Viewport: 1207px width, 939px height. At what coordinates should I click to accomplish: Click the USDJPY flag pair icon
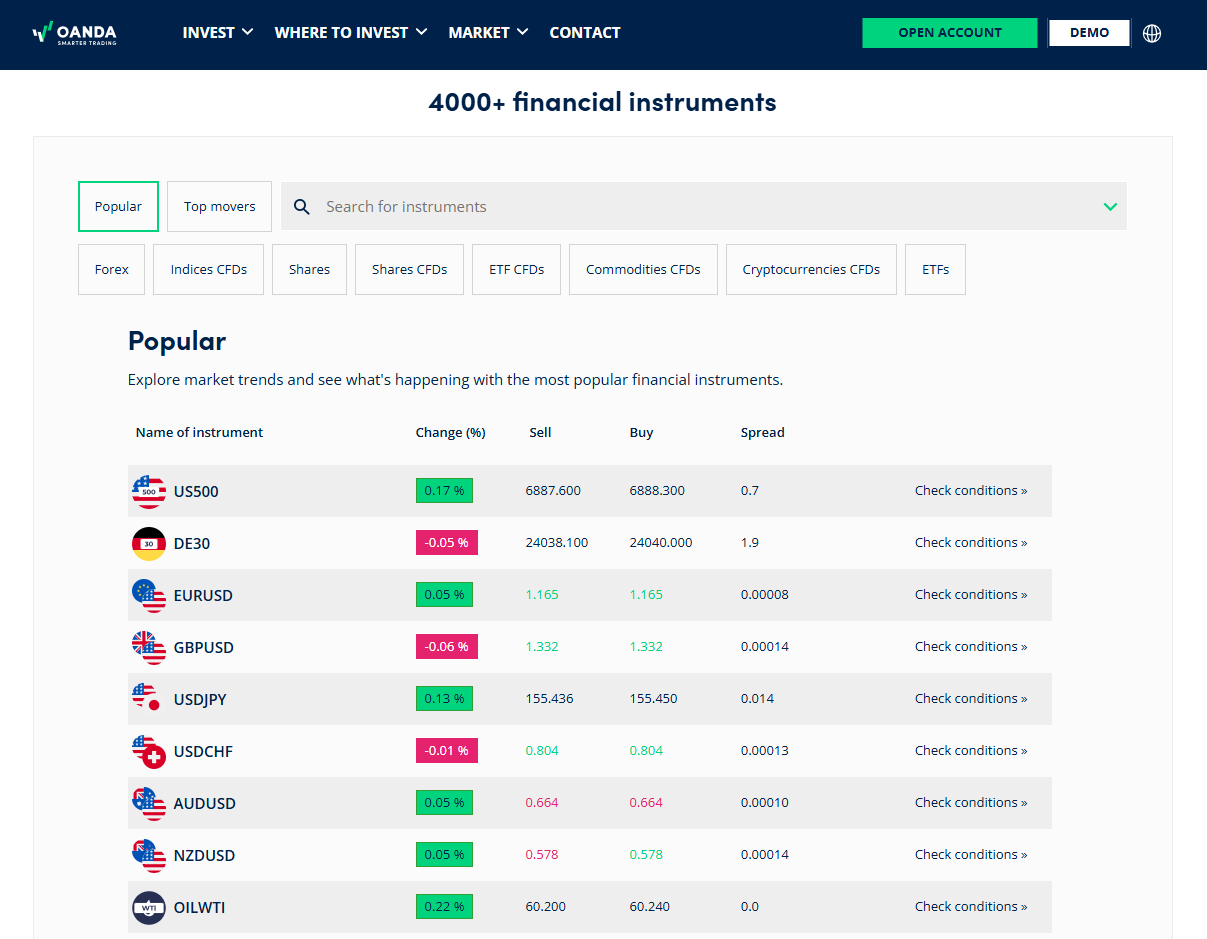pos(149,699)
